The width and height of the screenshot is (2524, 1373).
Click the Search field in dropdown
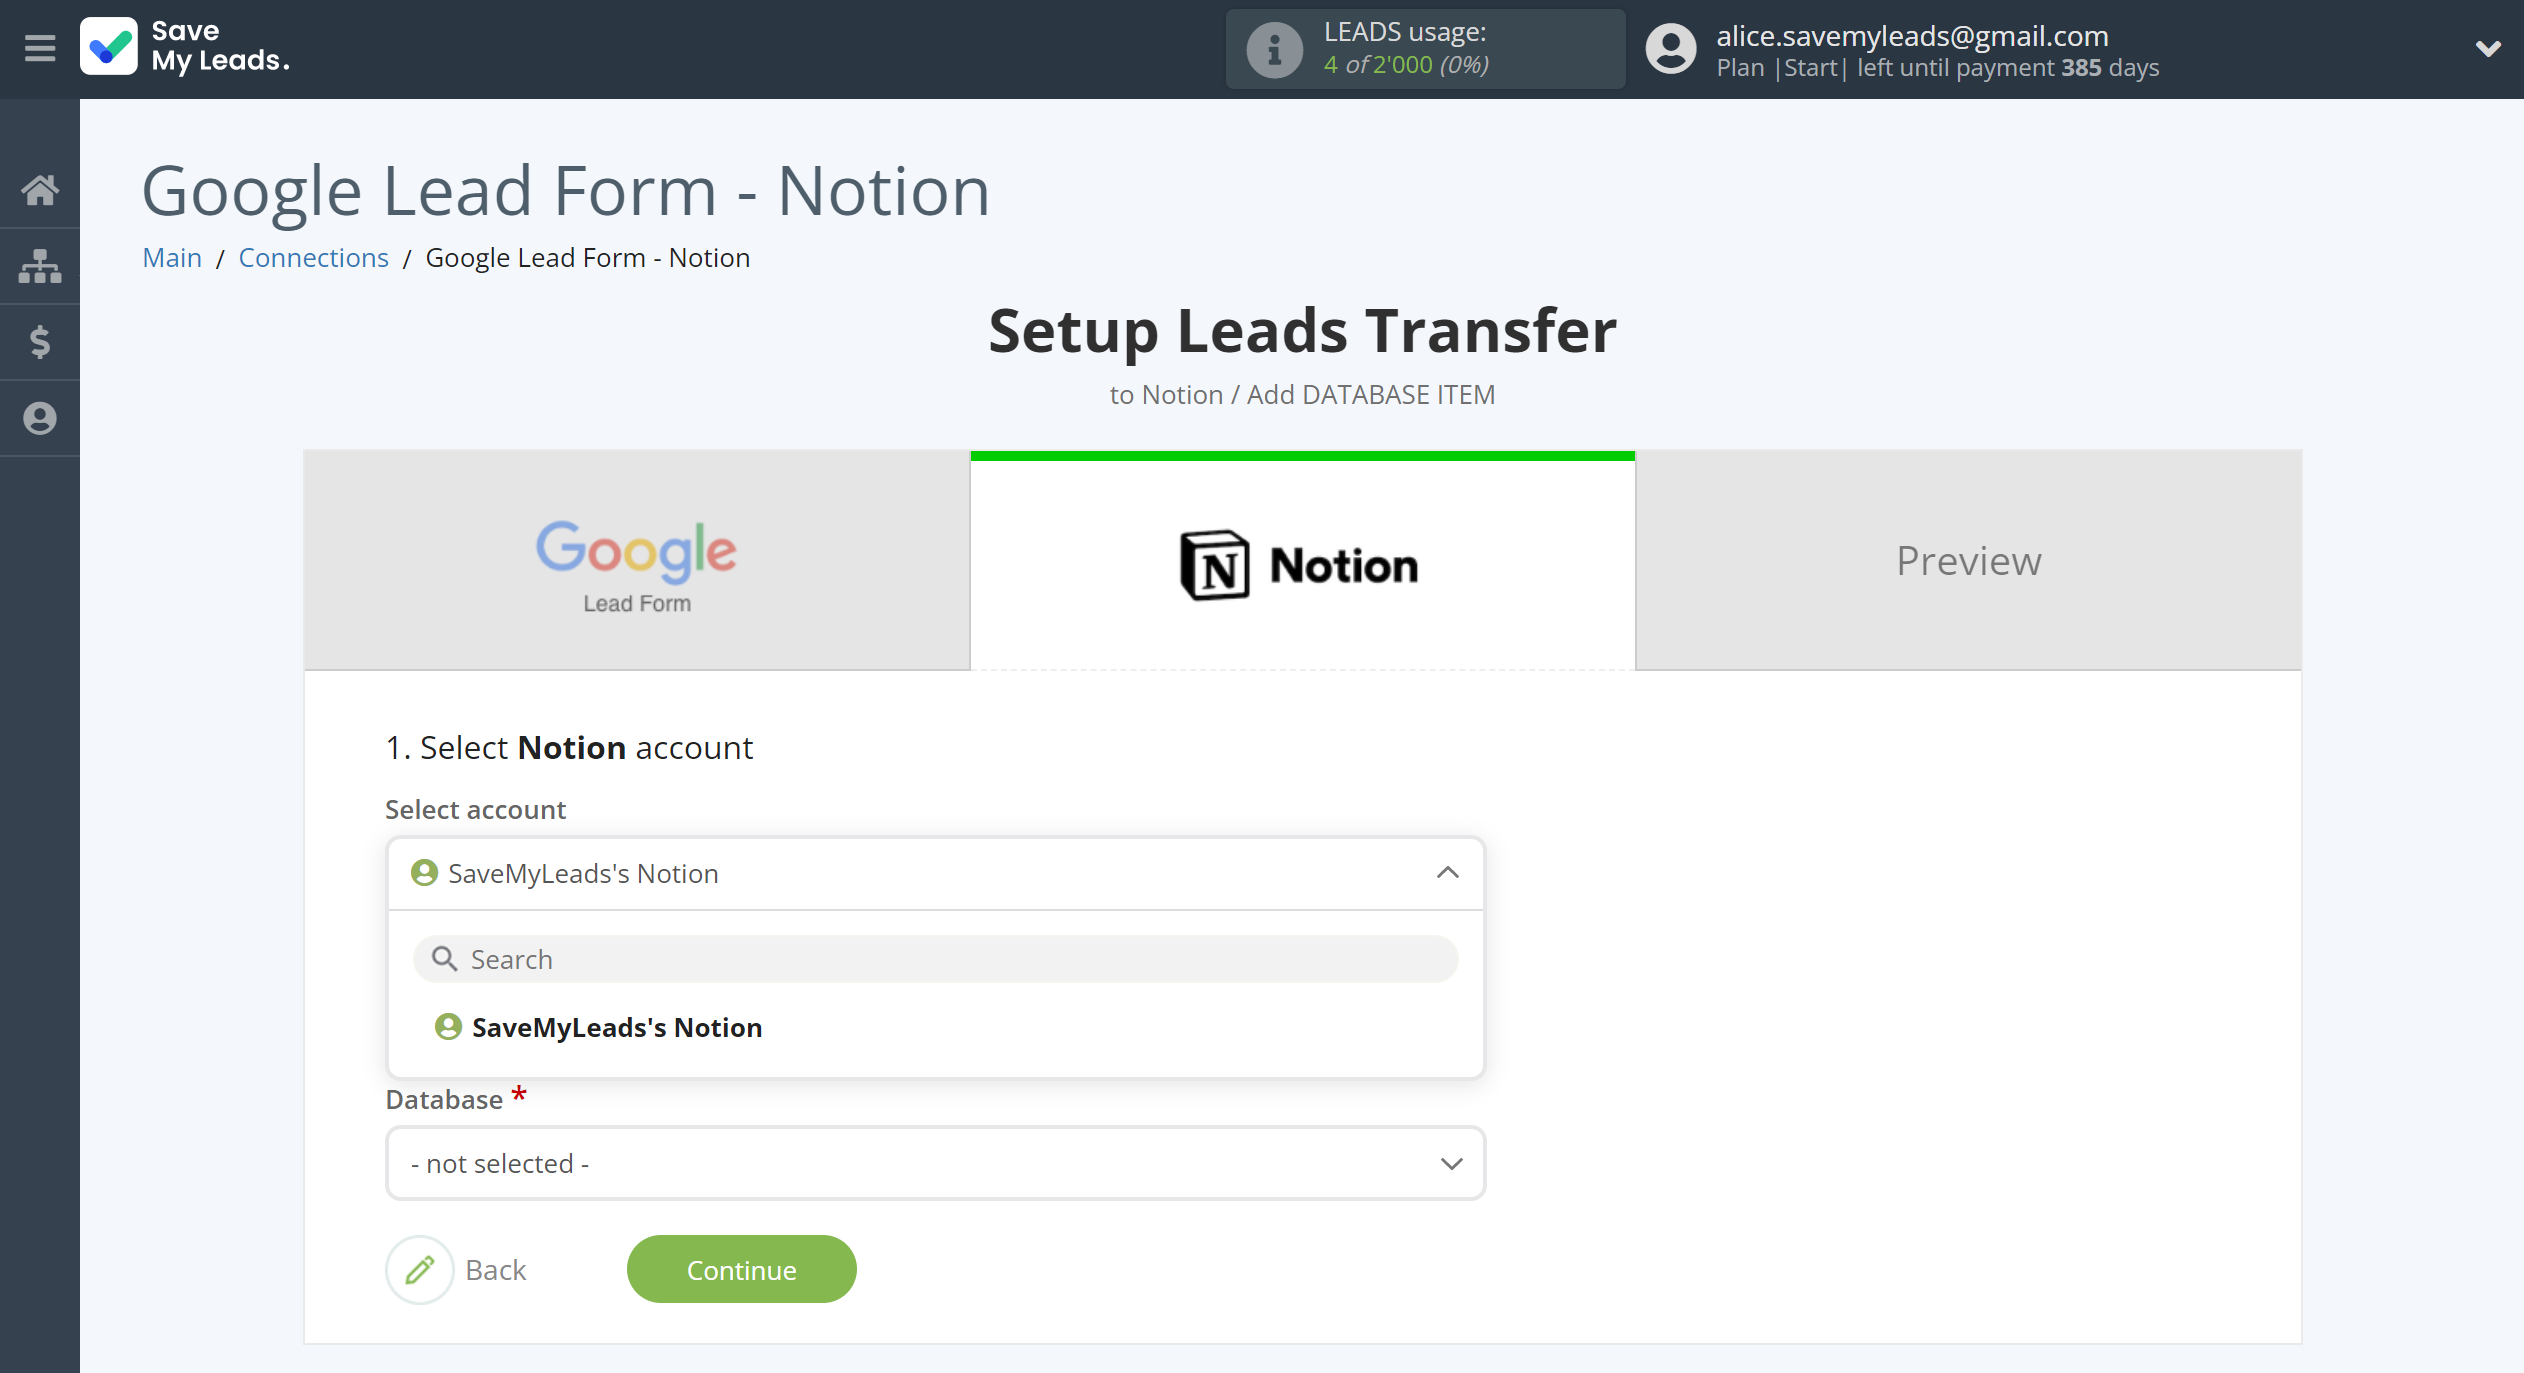point(935,959)
